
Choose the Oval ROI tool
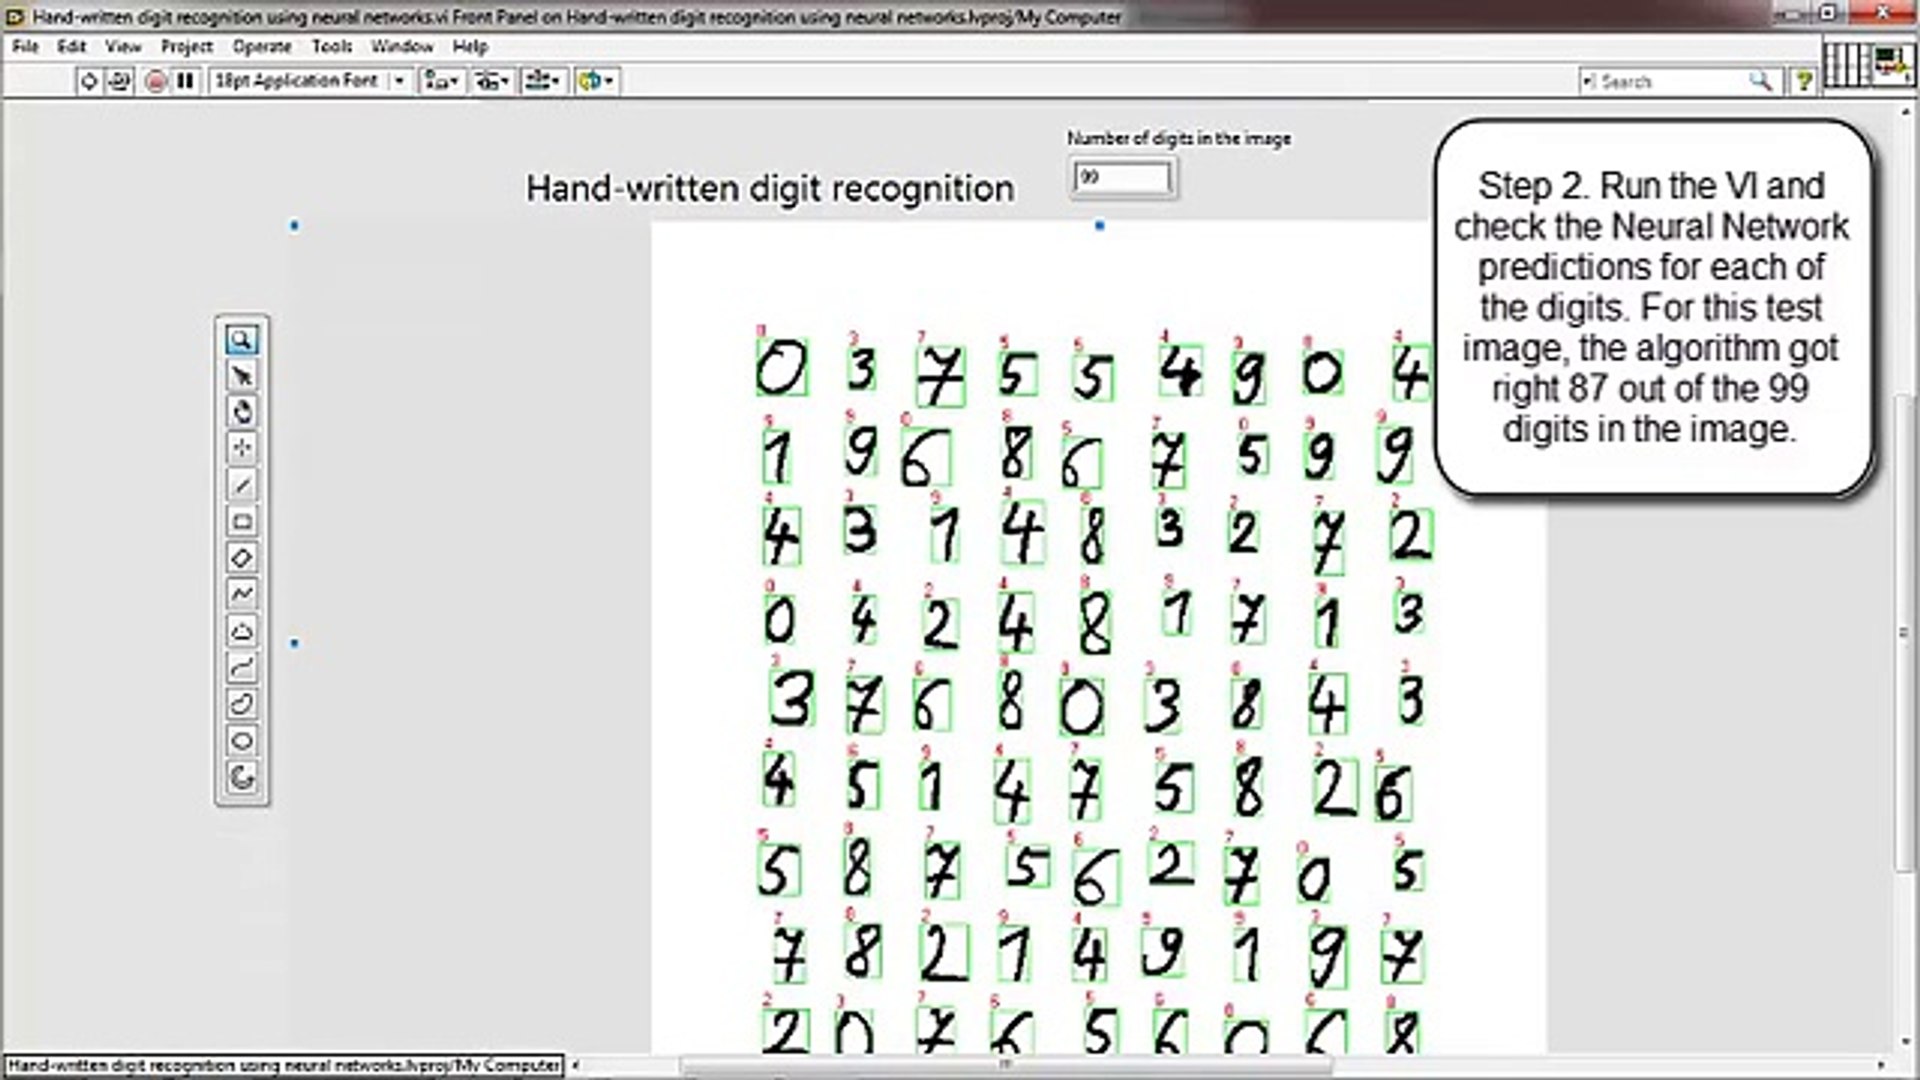[x=241, y=741]
